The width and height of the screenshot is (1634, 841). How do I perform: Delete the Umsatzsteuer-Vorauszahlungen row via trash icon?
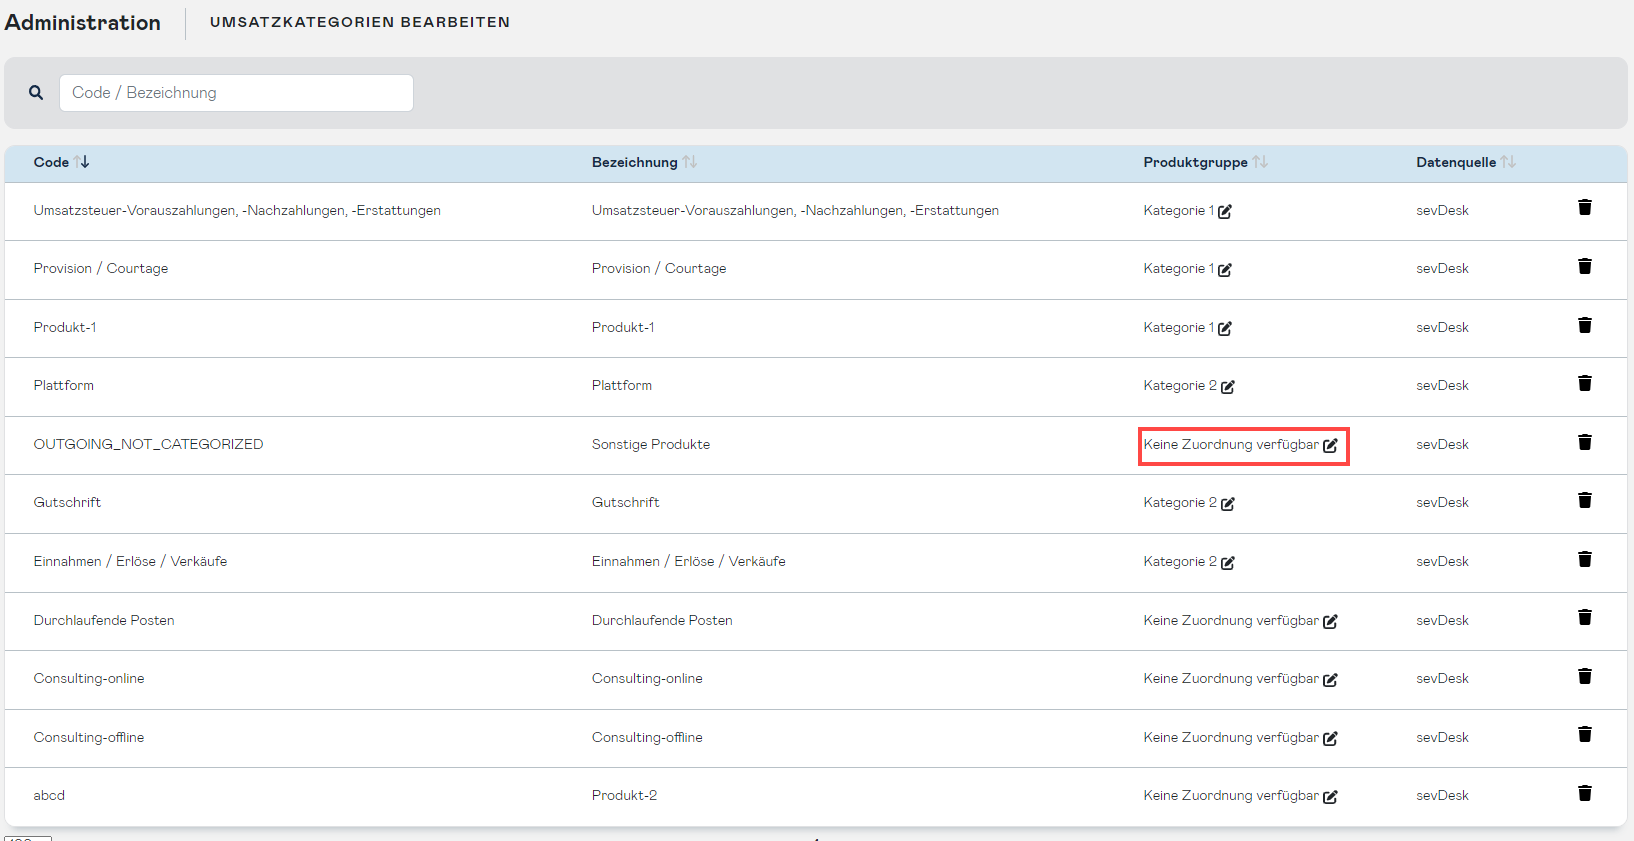point(1585,207)
